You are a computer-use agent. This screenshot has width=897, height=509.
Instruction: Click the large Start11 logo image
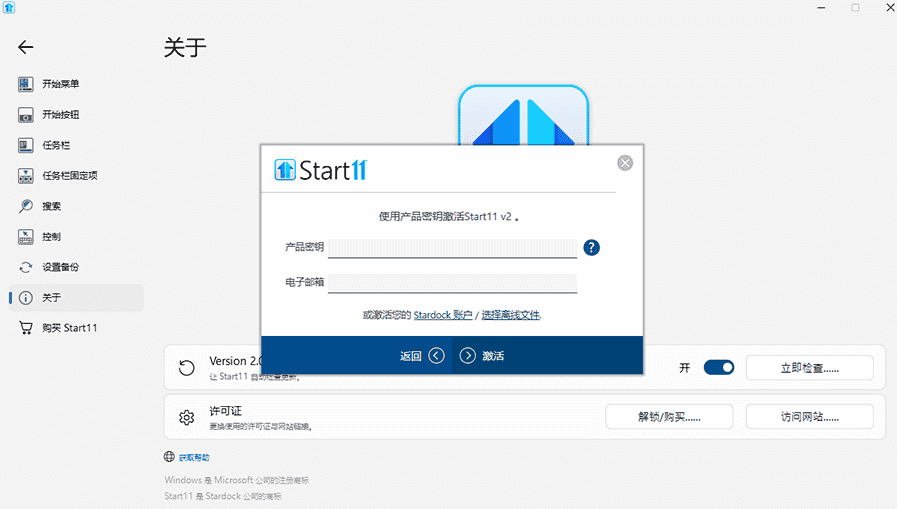pyautogui.click(x=523, y=115)
